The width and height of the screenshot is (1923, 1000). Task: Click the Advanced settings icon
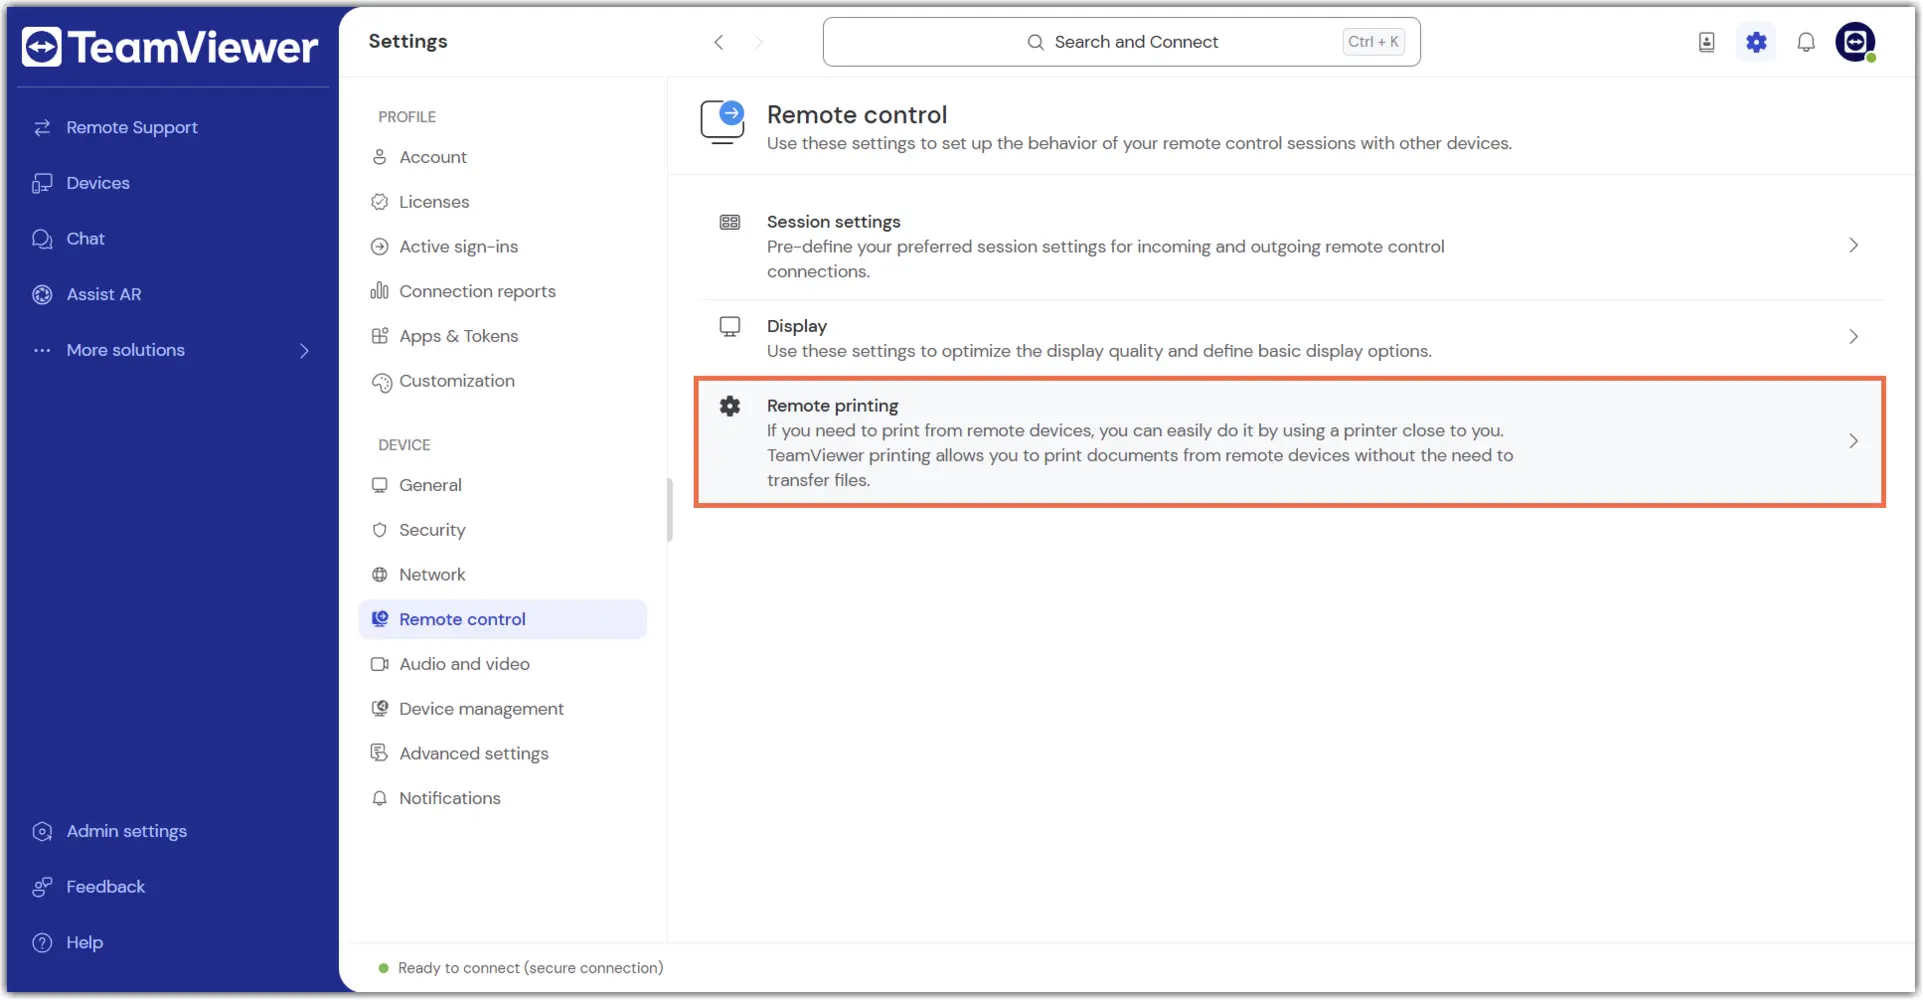coord(379,753)
